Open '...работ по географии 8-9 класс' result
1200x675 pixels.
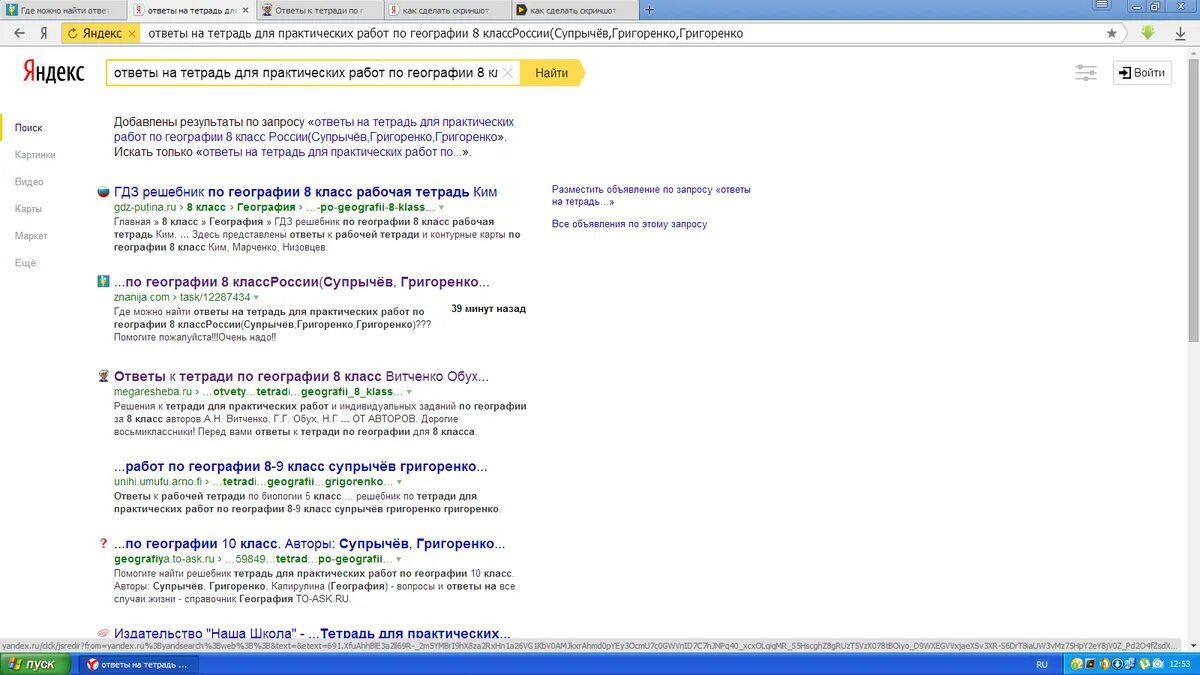coord(301,467)
